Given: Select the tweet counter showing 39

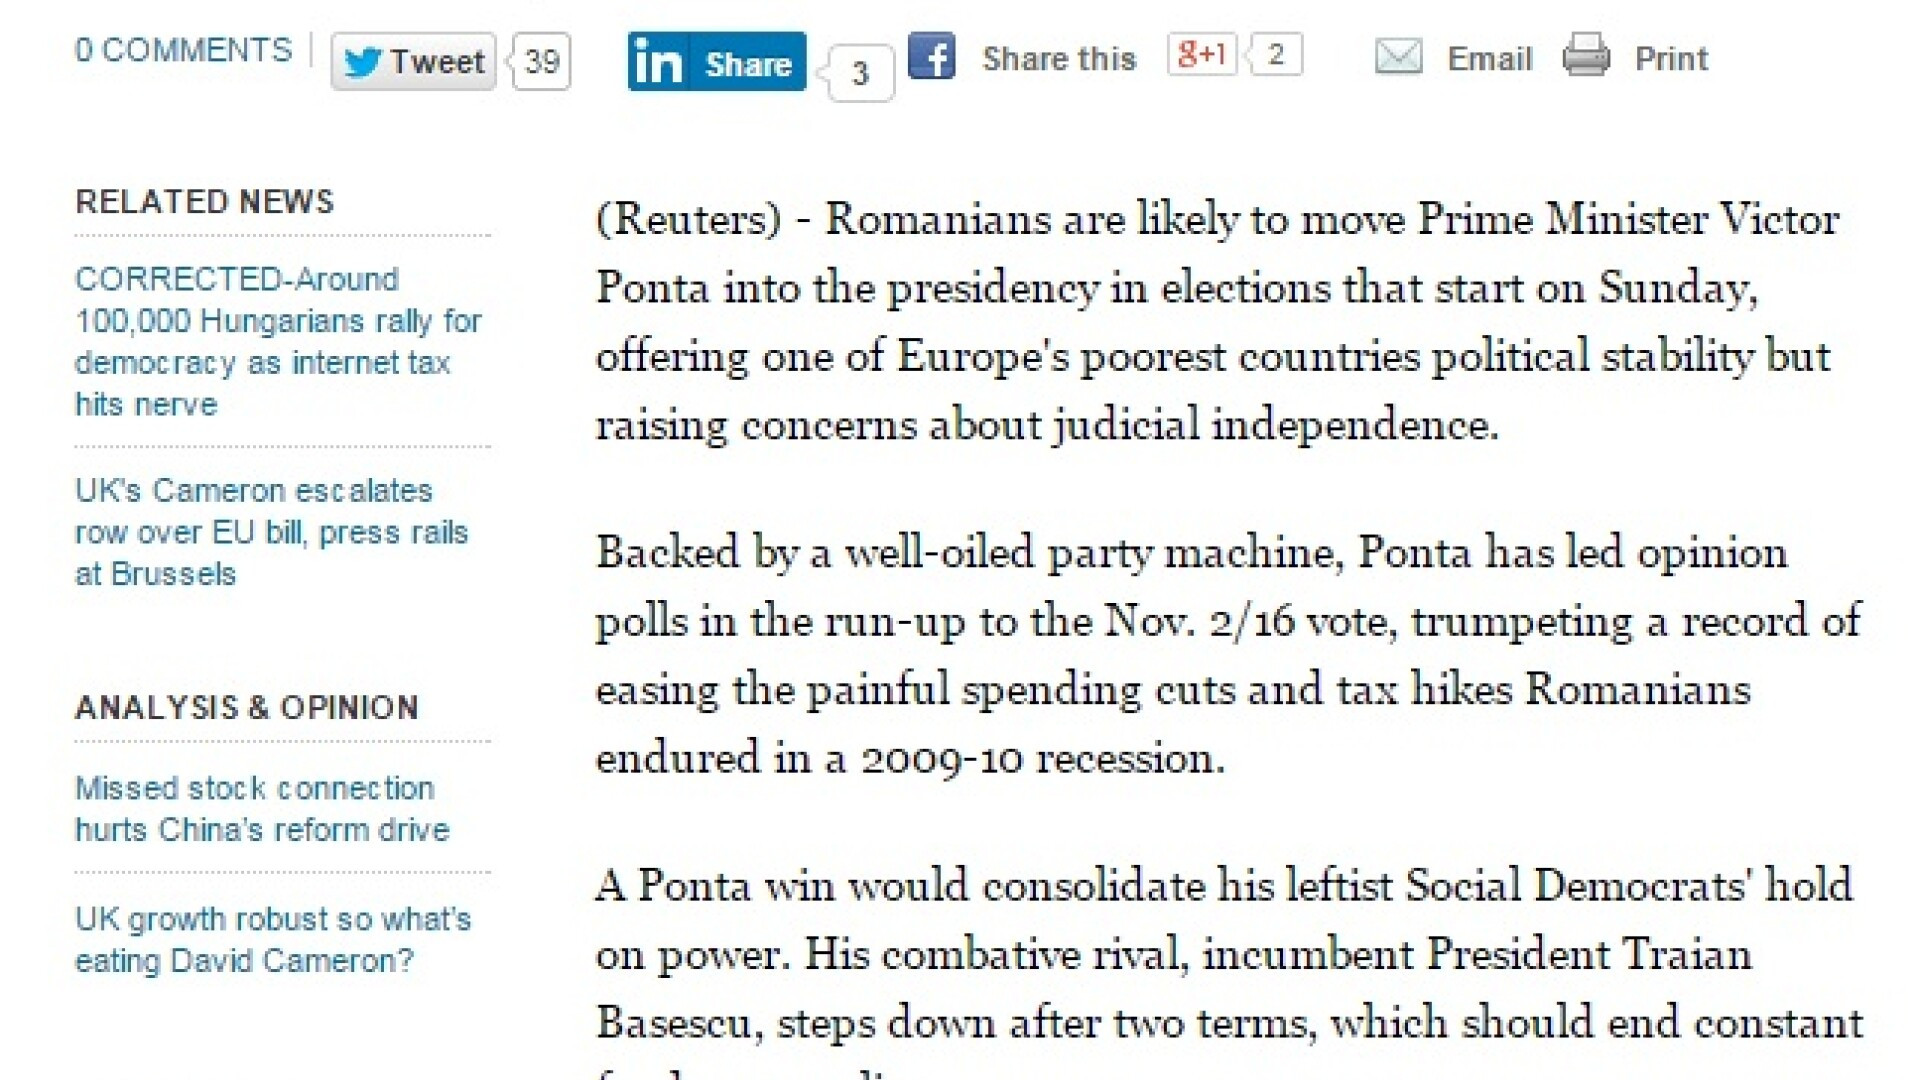Looking at the screenshot, I should click(x=540, y=61).
